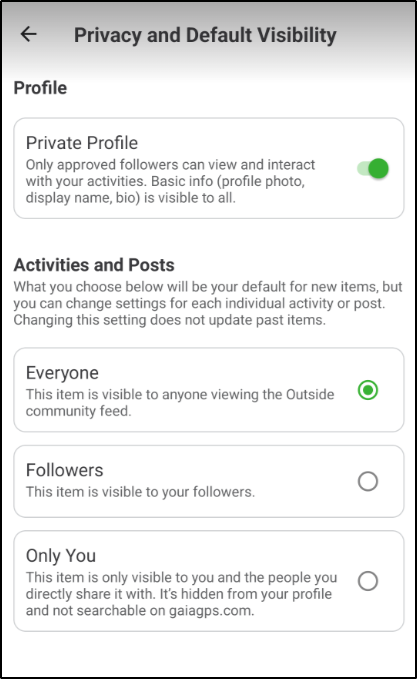Tap the Only You option label
The image size is (417, 679).
point(61,556)
